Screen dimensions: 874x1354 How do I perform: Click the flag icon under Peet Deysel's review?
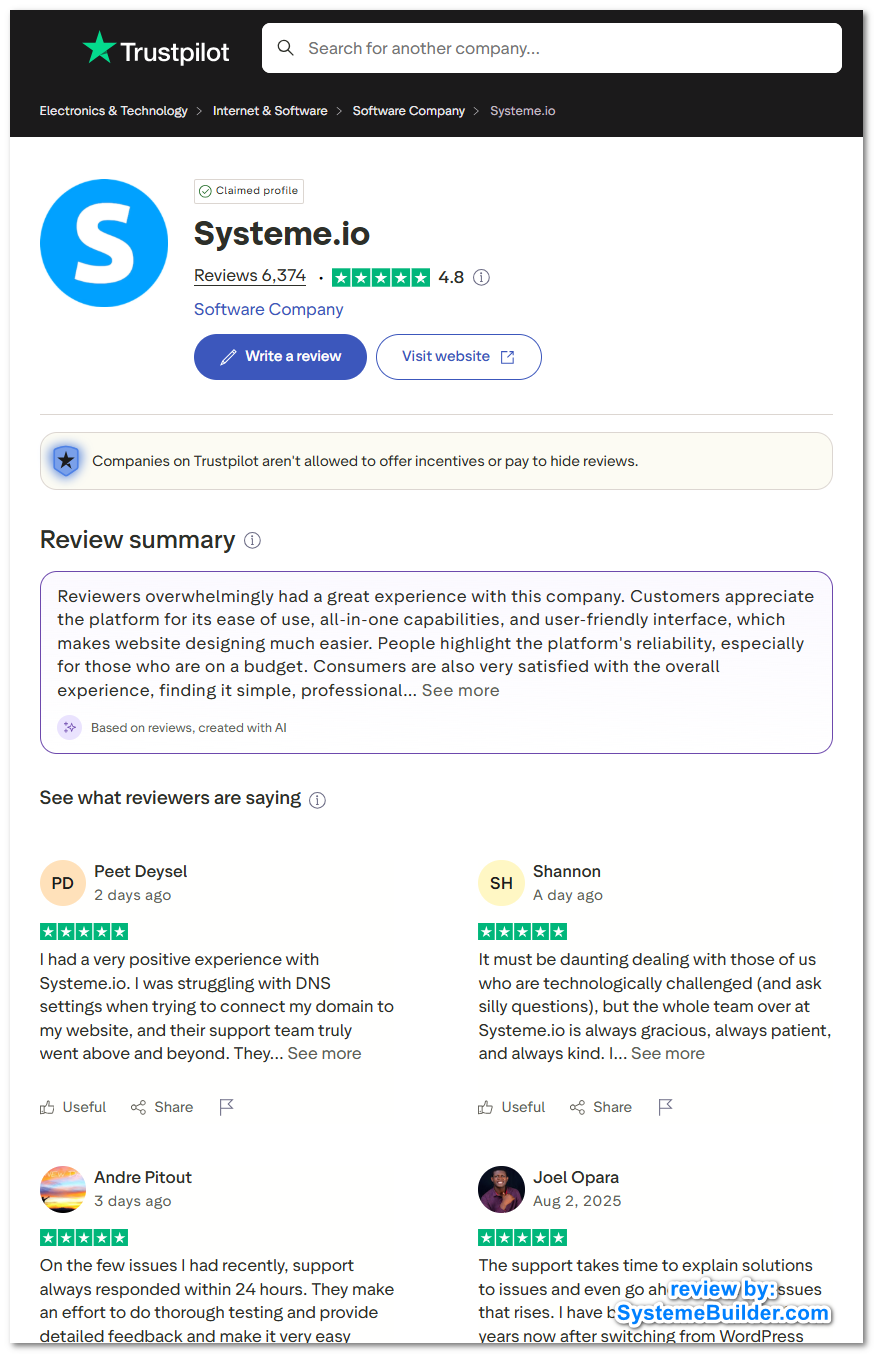pyautogui.click(x=226, y=1107)
